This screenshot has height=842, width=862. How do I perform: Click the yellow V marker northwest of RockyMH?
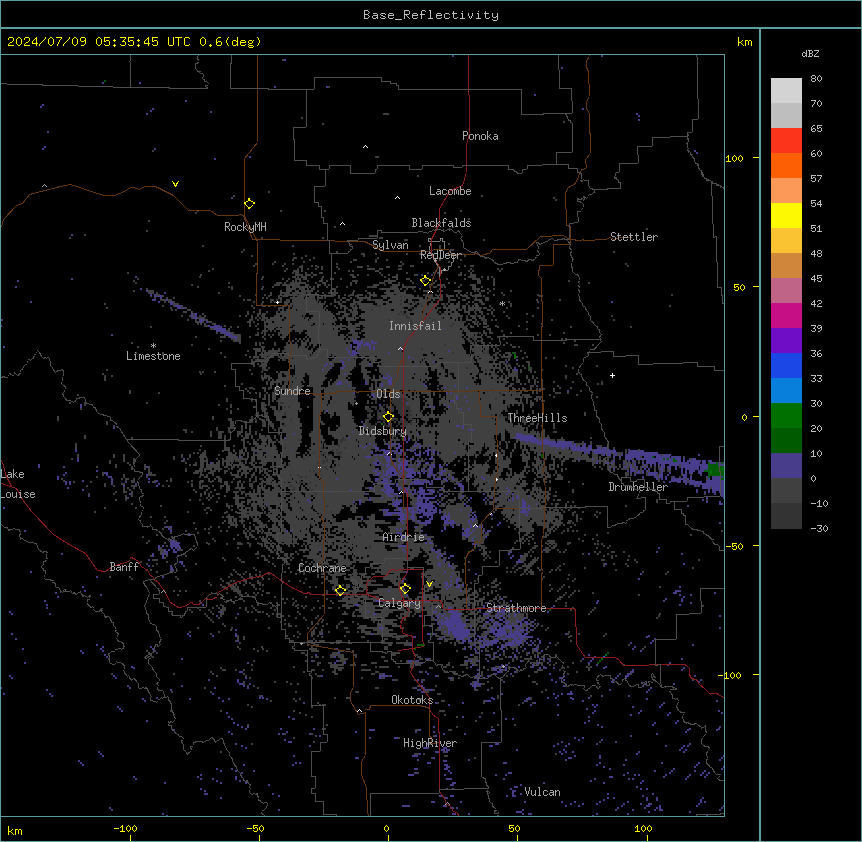pos(175,184)
